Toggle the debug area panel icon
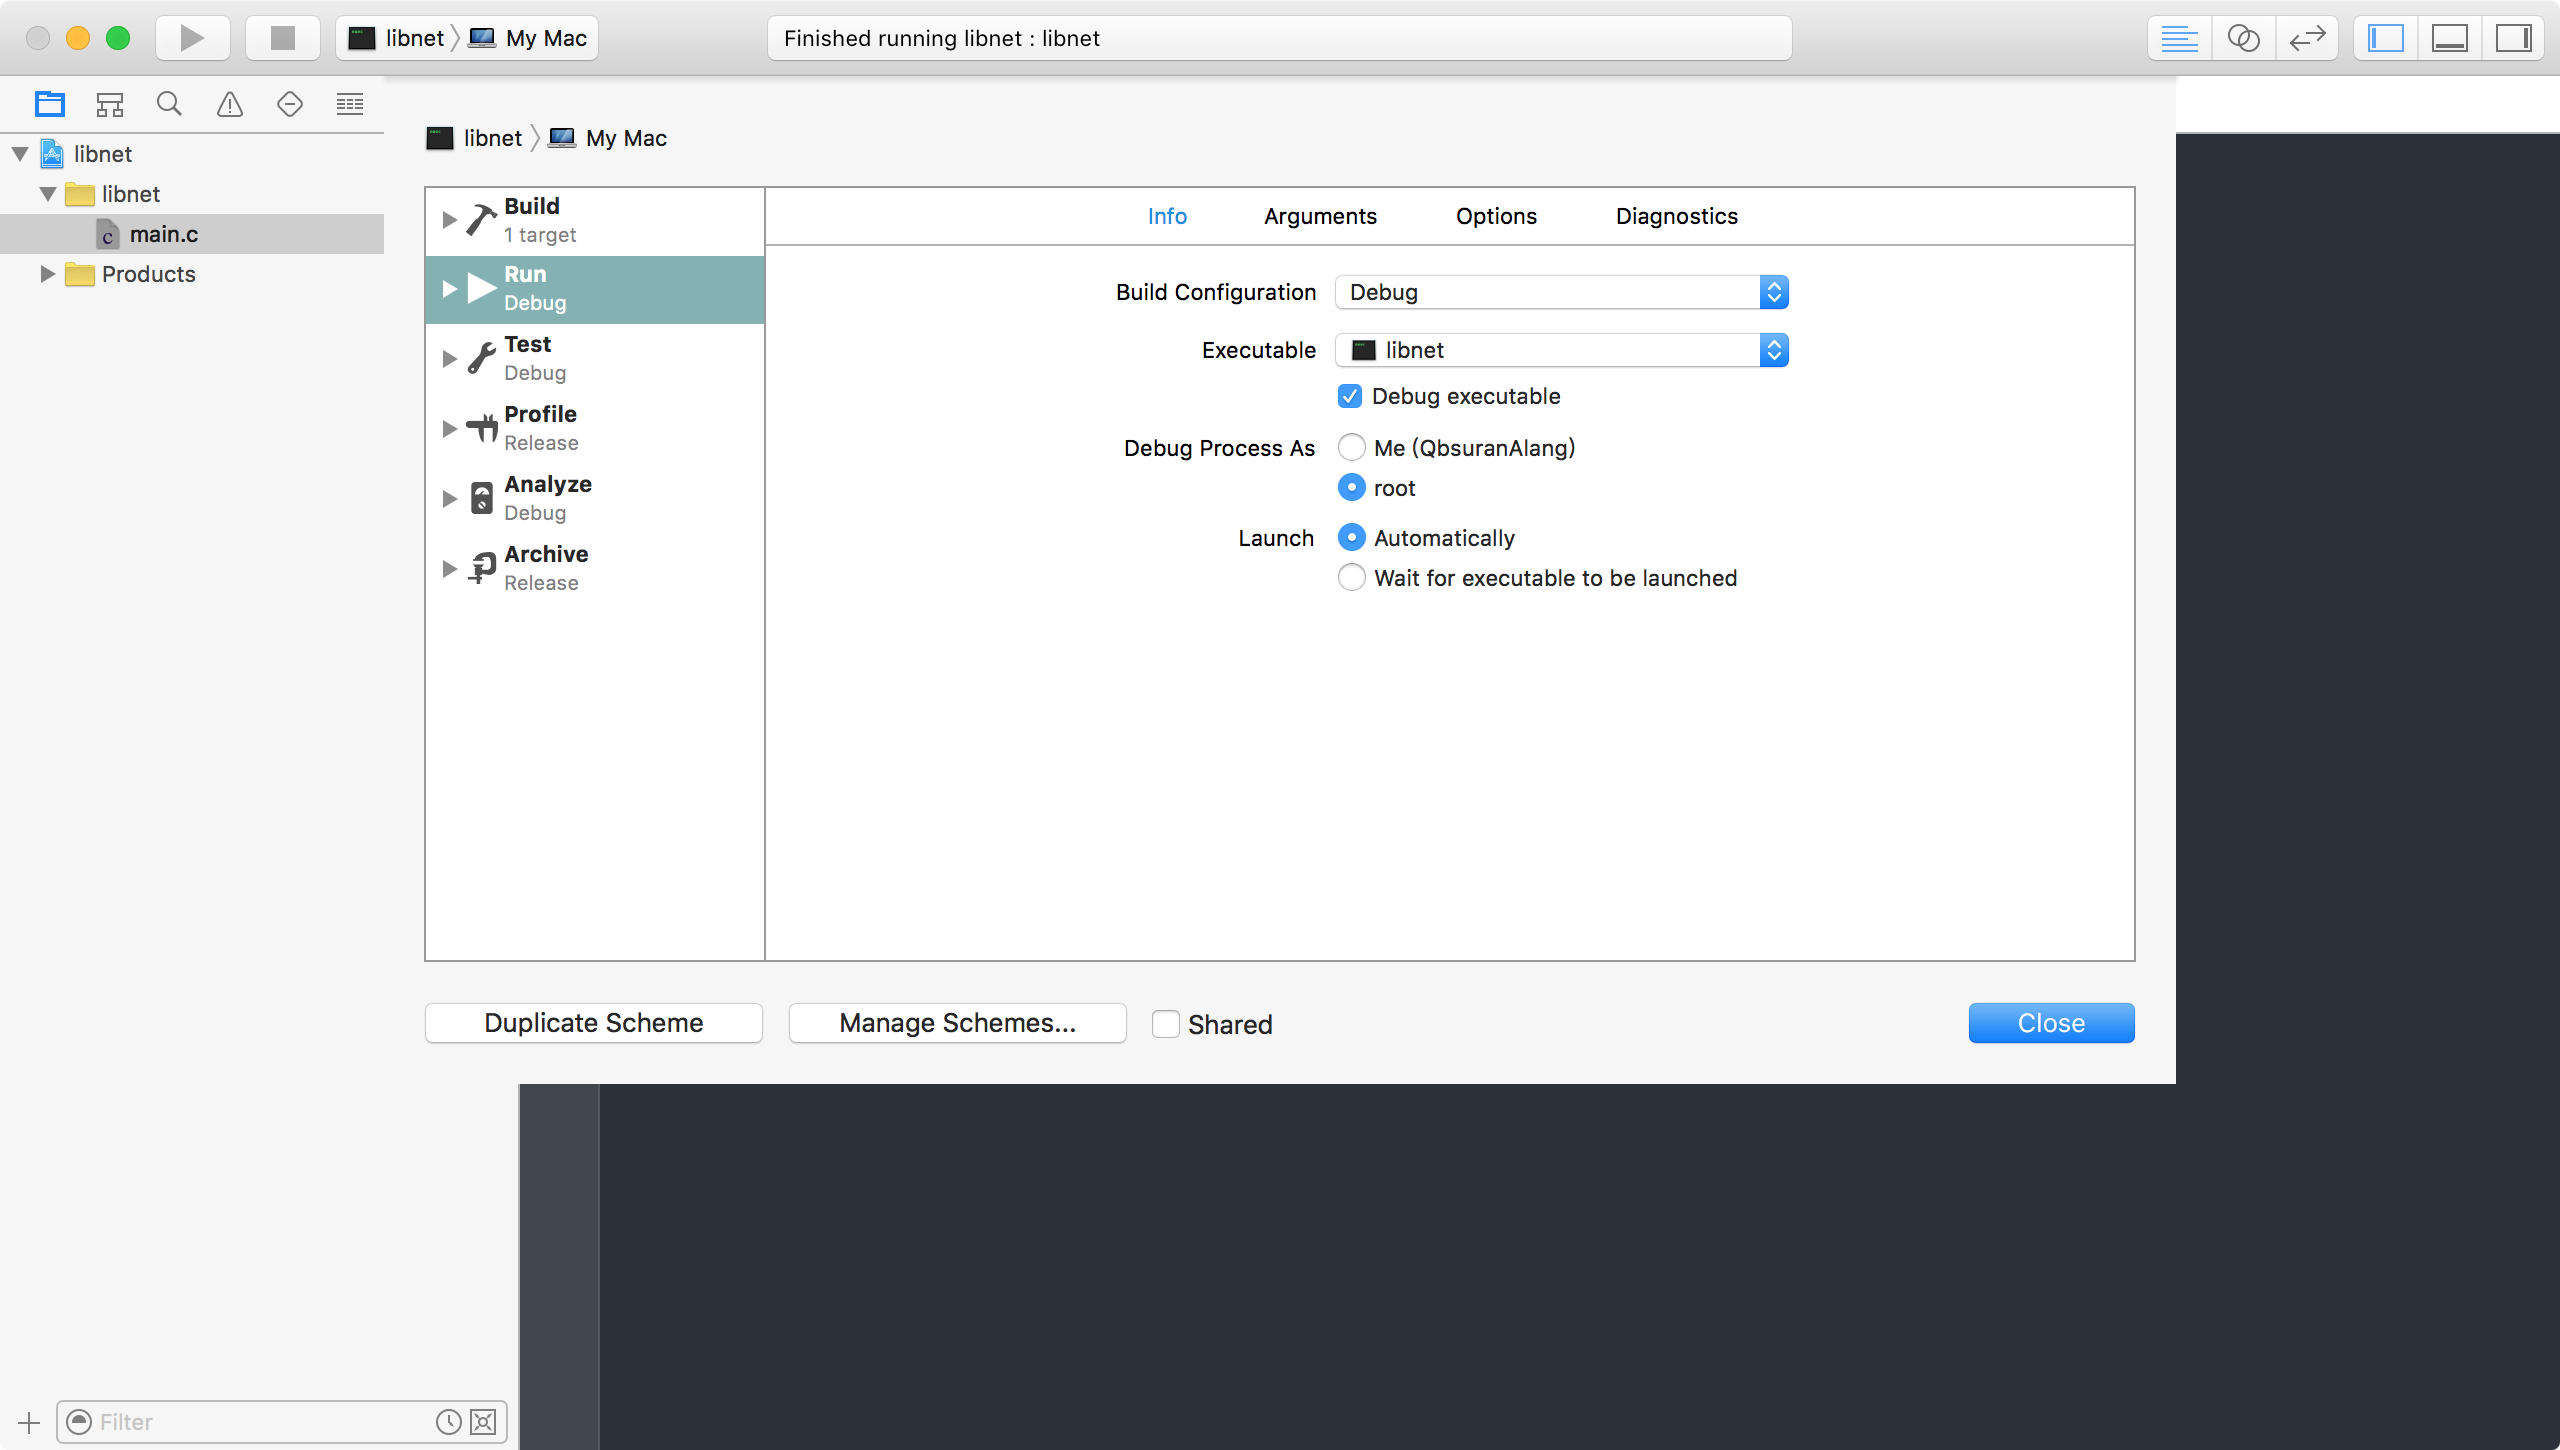2560x1450 pixels. coord(2449,38)
